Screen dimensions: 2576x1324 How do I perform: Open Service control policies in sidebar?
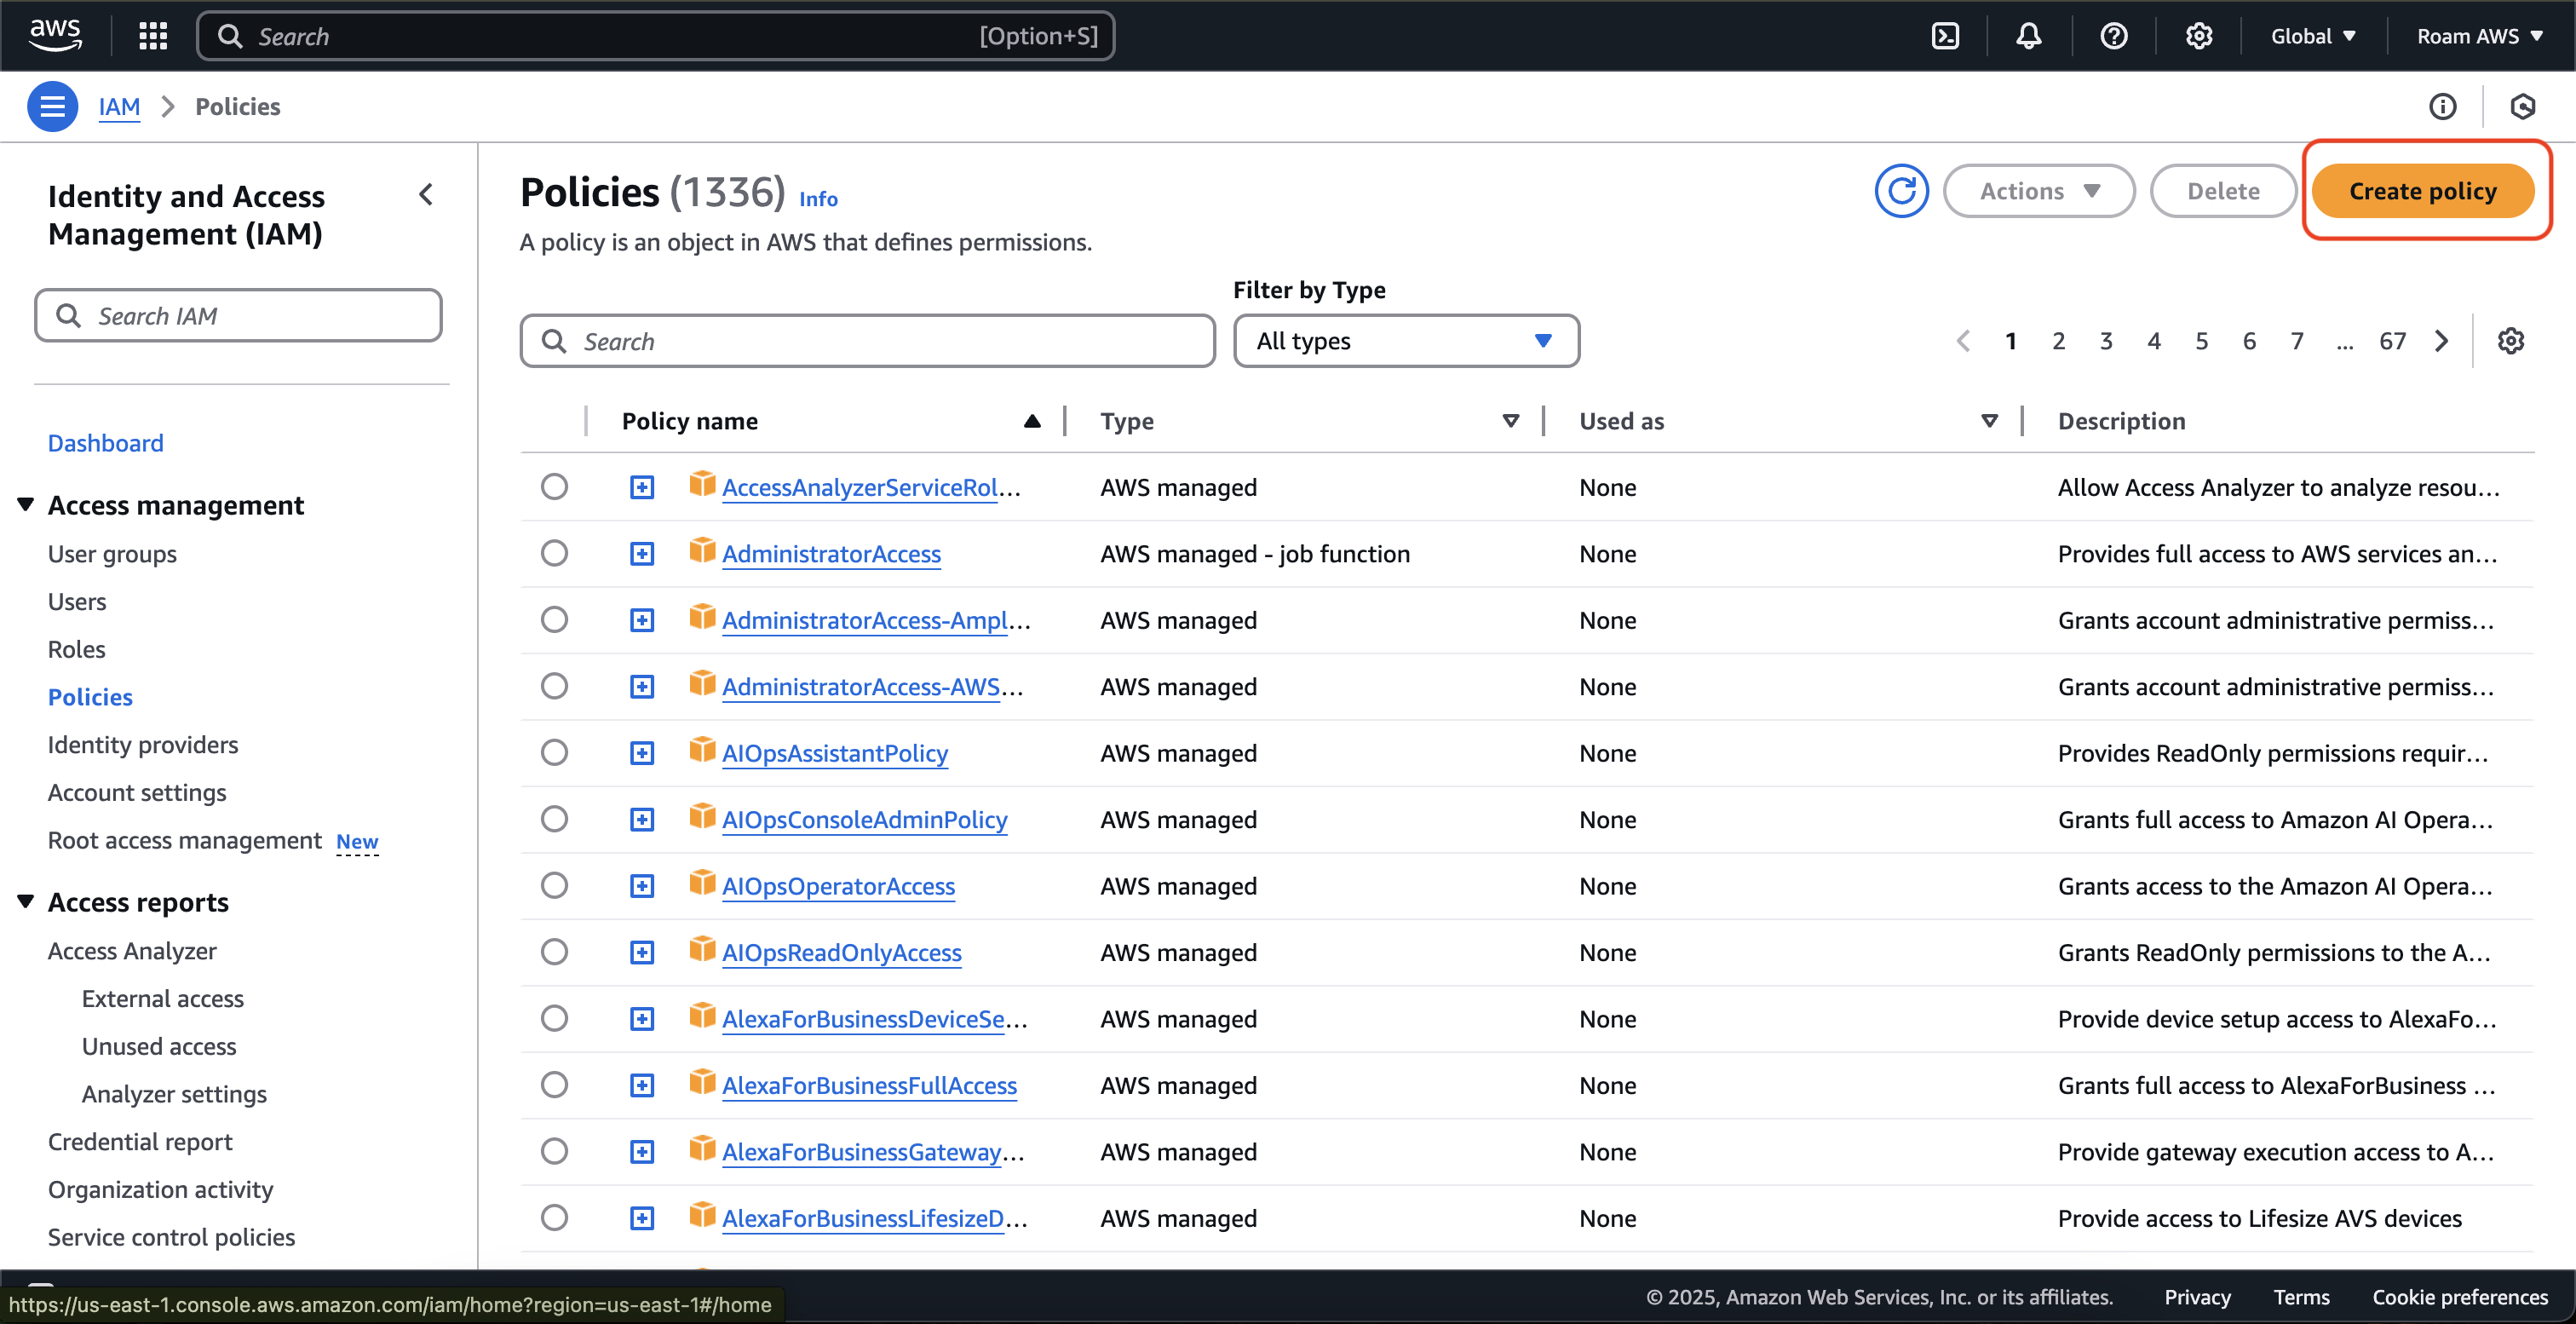[171, 1237]
